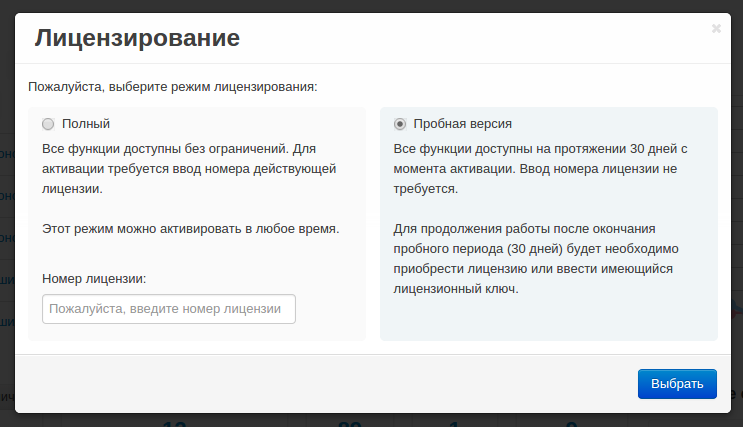Viewport: 743px width, 427px height.
Task: Click the Пробная версия option label text
Action: click(x=462, y=124)
